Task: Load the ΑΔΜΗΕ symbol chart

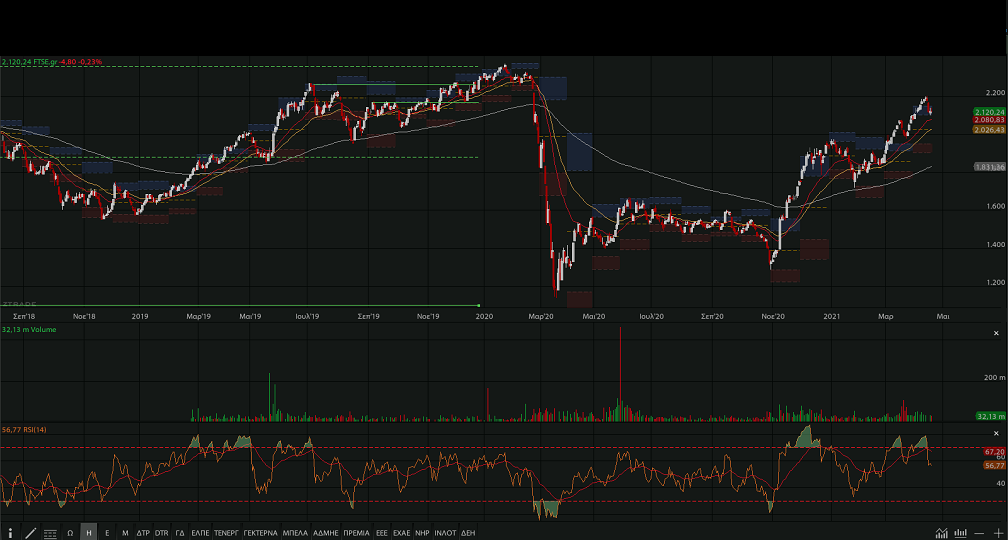Action: point(326,533)
